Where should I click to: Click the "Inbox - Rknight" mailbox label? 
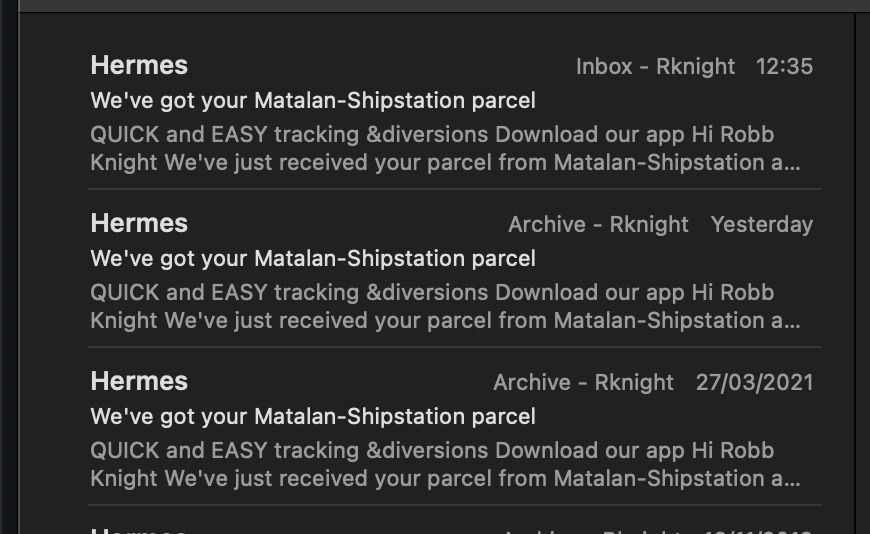pyautogui.click(x=655, y=67)
